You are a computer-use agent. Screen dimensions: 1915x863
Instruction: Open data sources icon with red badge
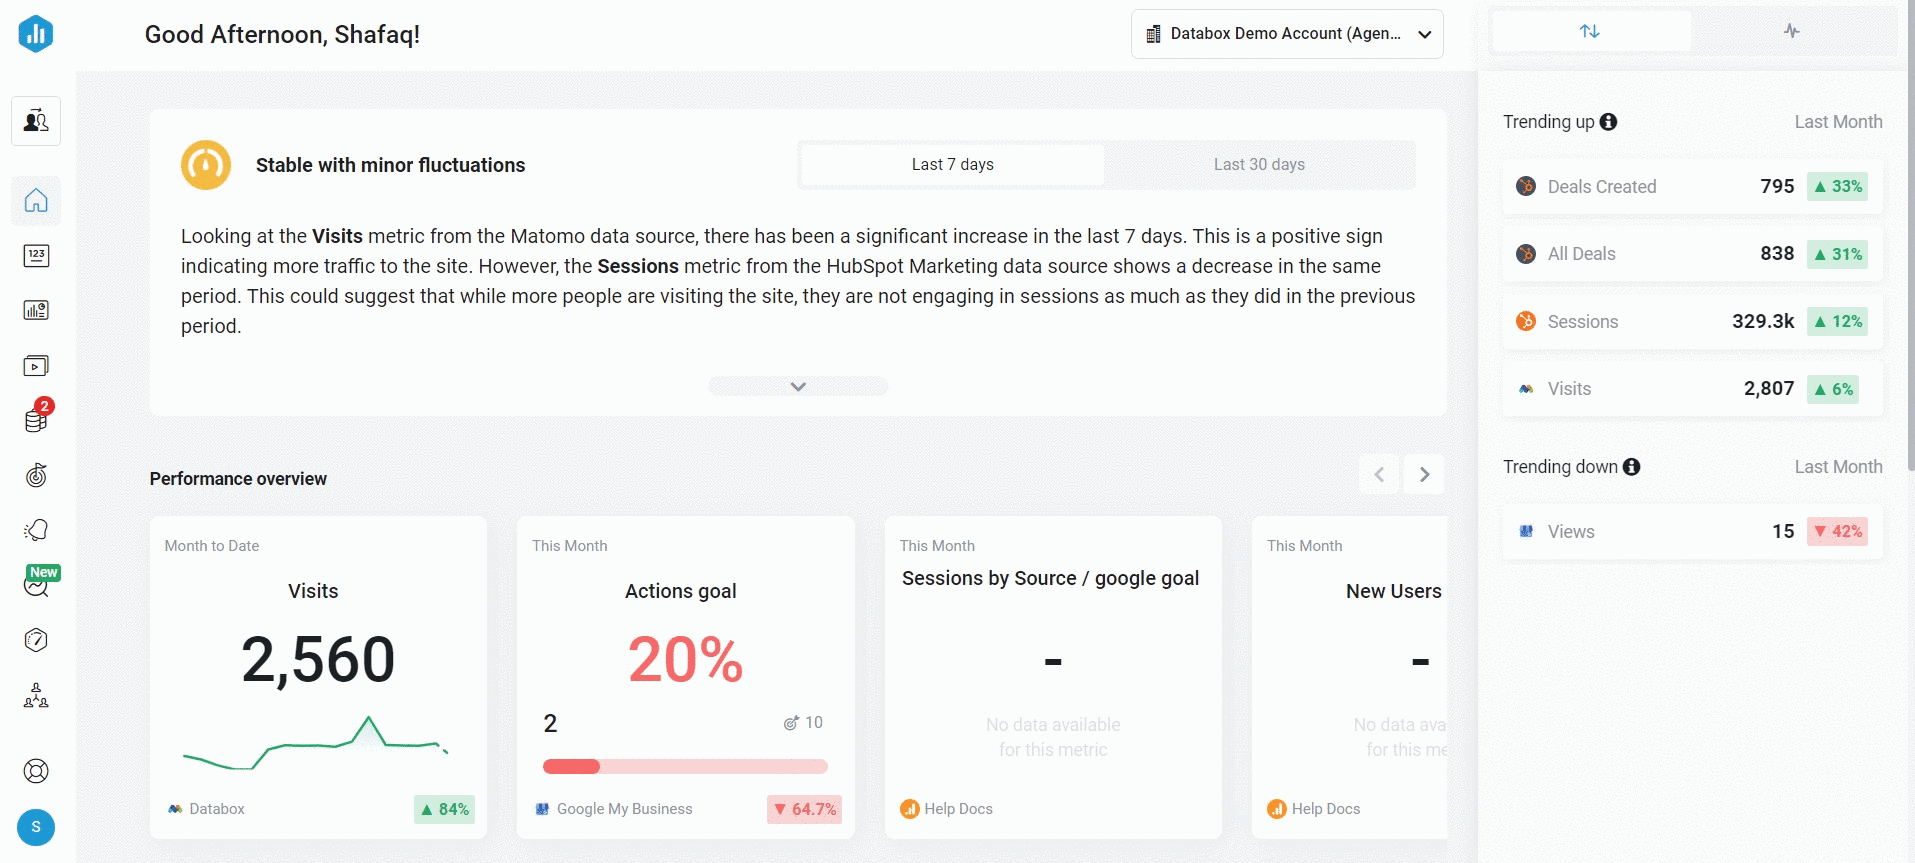point(36,420)
